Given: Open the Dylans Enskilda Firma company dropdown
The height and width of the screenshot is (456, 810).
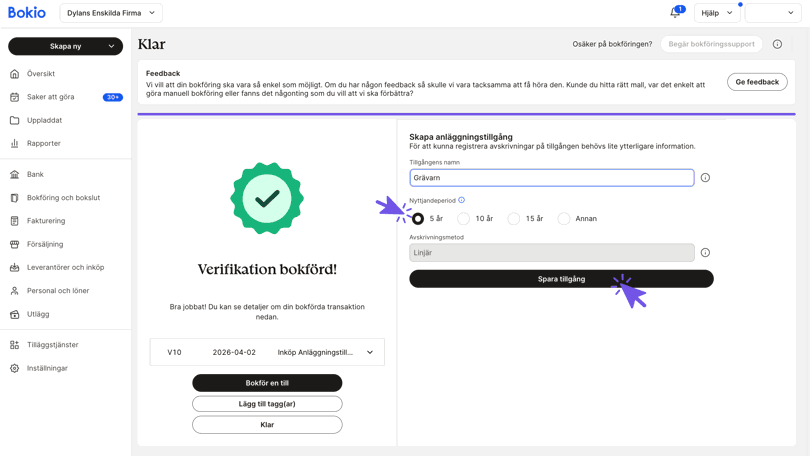Looking at the screenshot, I should tap(111, 13).
